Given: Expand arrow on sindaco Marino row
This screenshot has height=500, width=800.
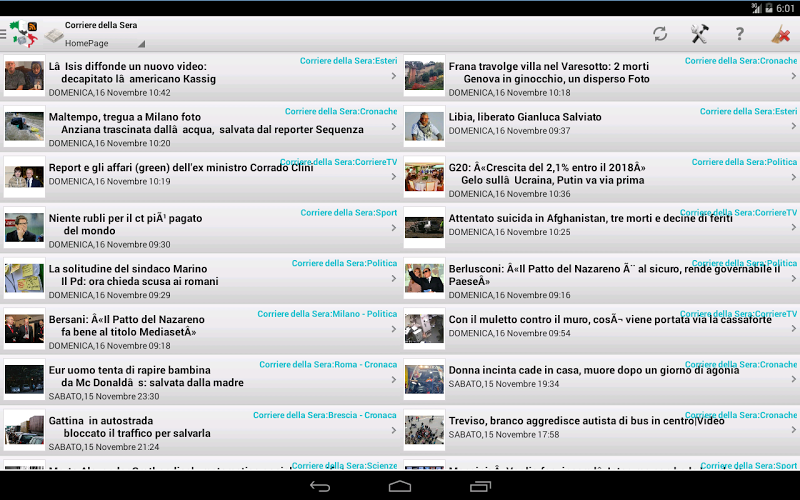Looking at the screenshot, I should (x=393, y=278).
